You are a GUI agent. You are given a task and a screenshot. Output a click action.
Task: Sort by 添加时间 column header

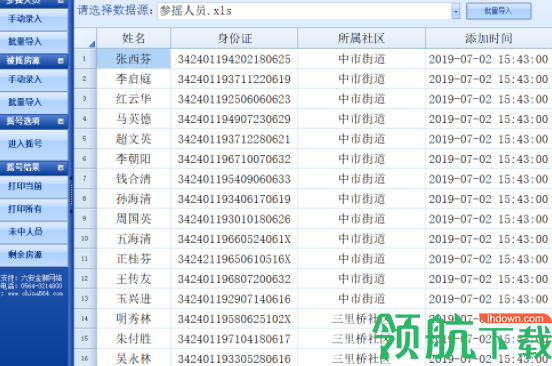[x=489, y=38]
